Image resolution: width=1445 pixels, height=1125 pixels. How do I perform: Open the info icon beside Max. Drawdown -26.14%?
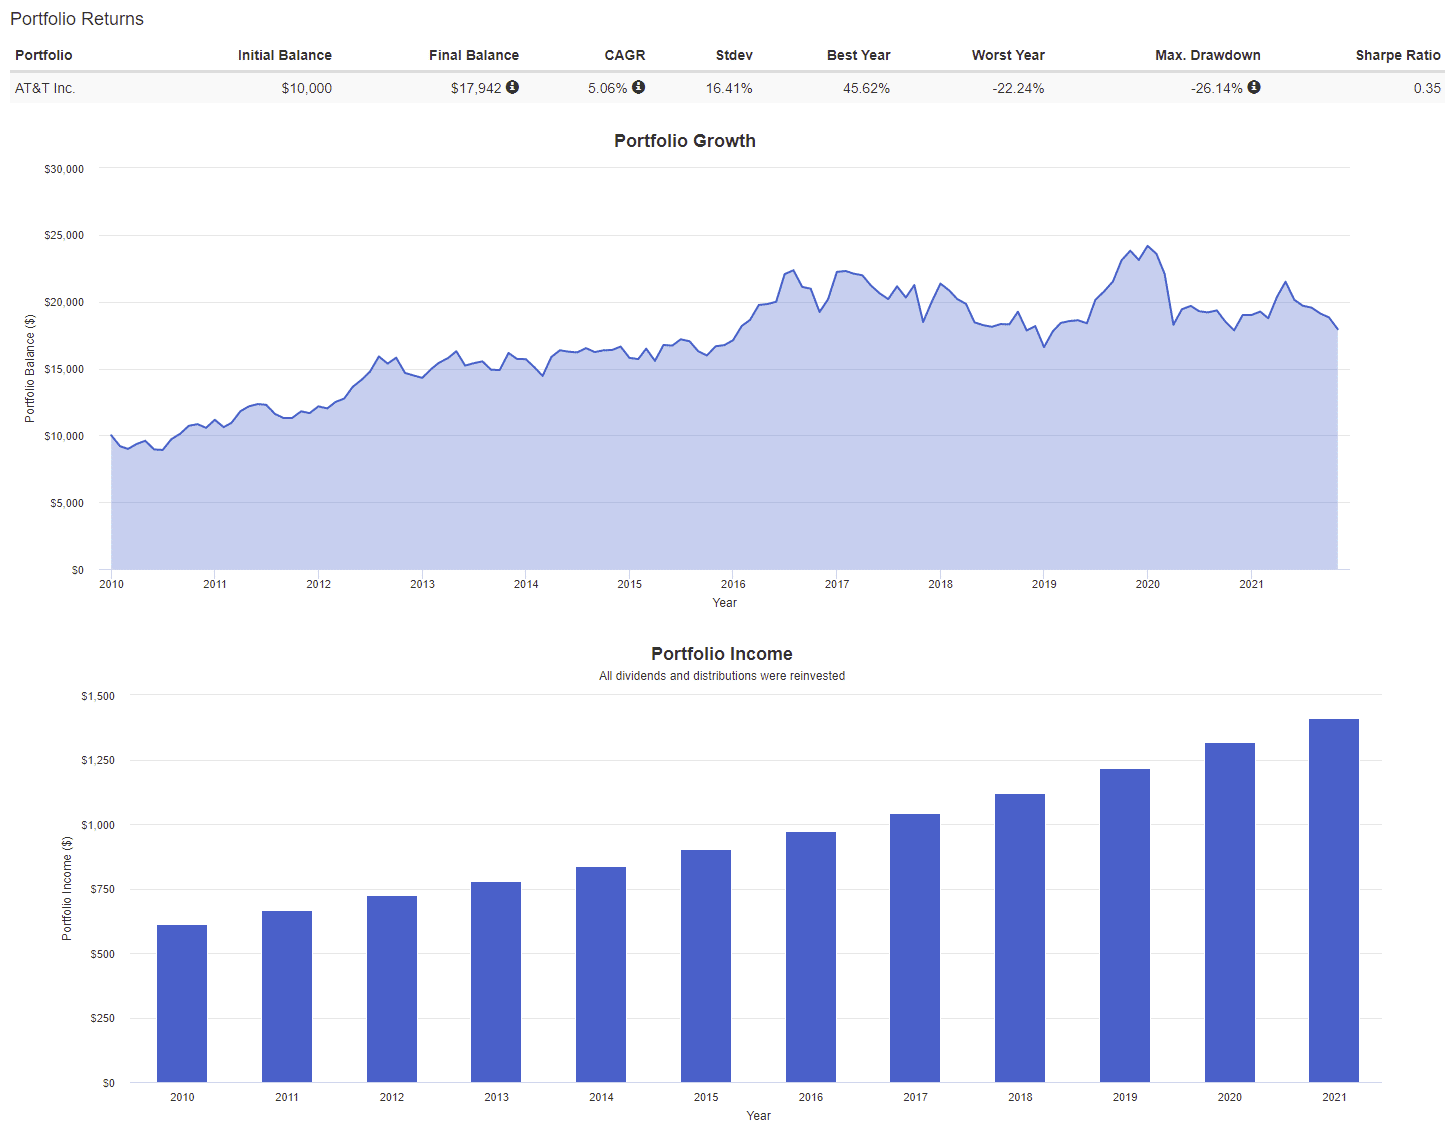tap(1253, 87)
